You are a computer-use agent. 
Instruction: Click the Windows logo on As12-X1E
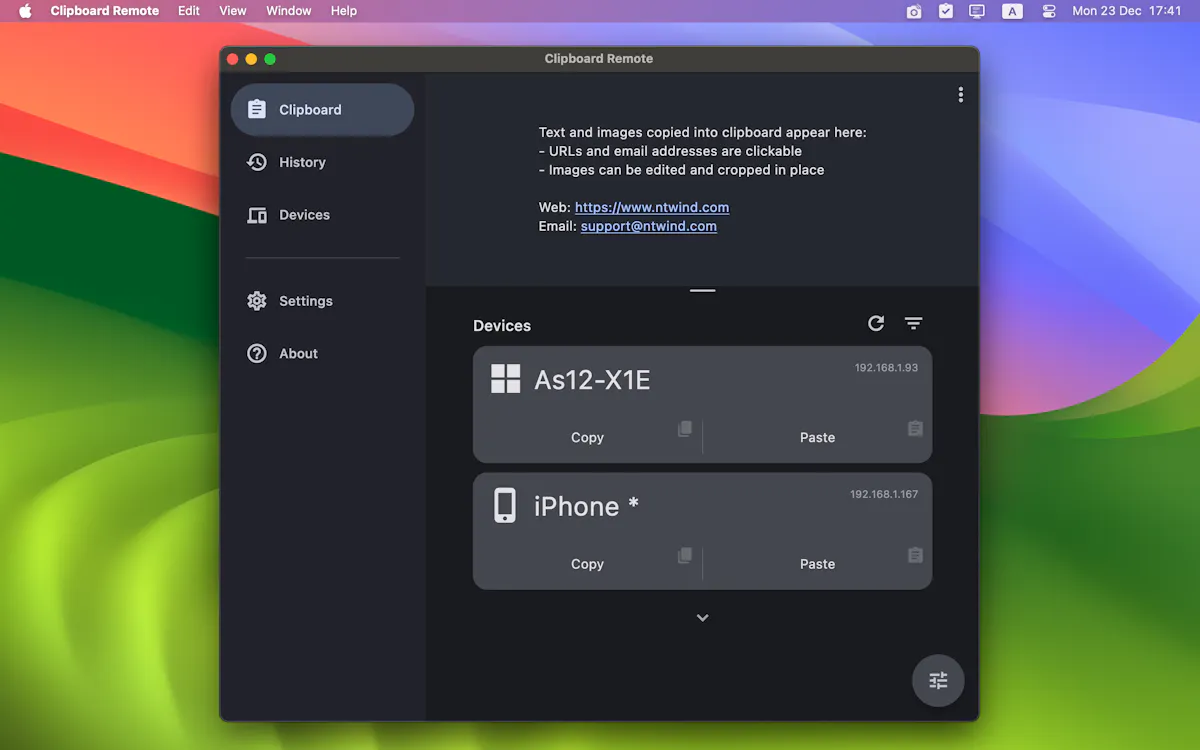tap(506, 379)
